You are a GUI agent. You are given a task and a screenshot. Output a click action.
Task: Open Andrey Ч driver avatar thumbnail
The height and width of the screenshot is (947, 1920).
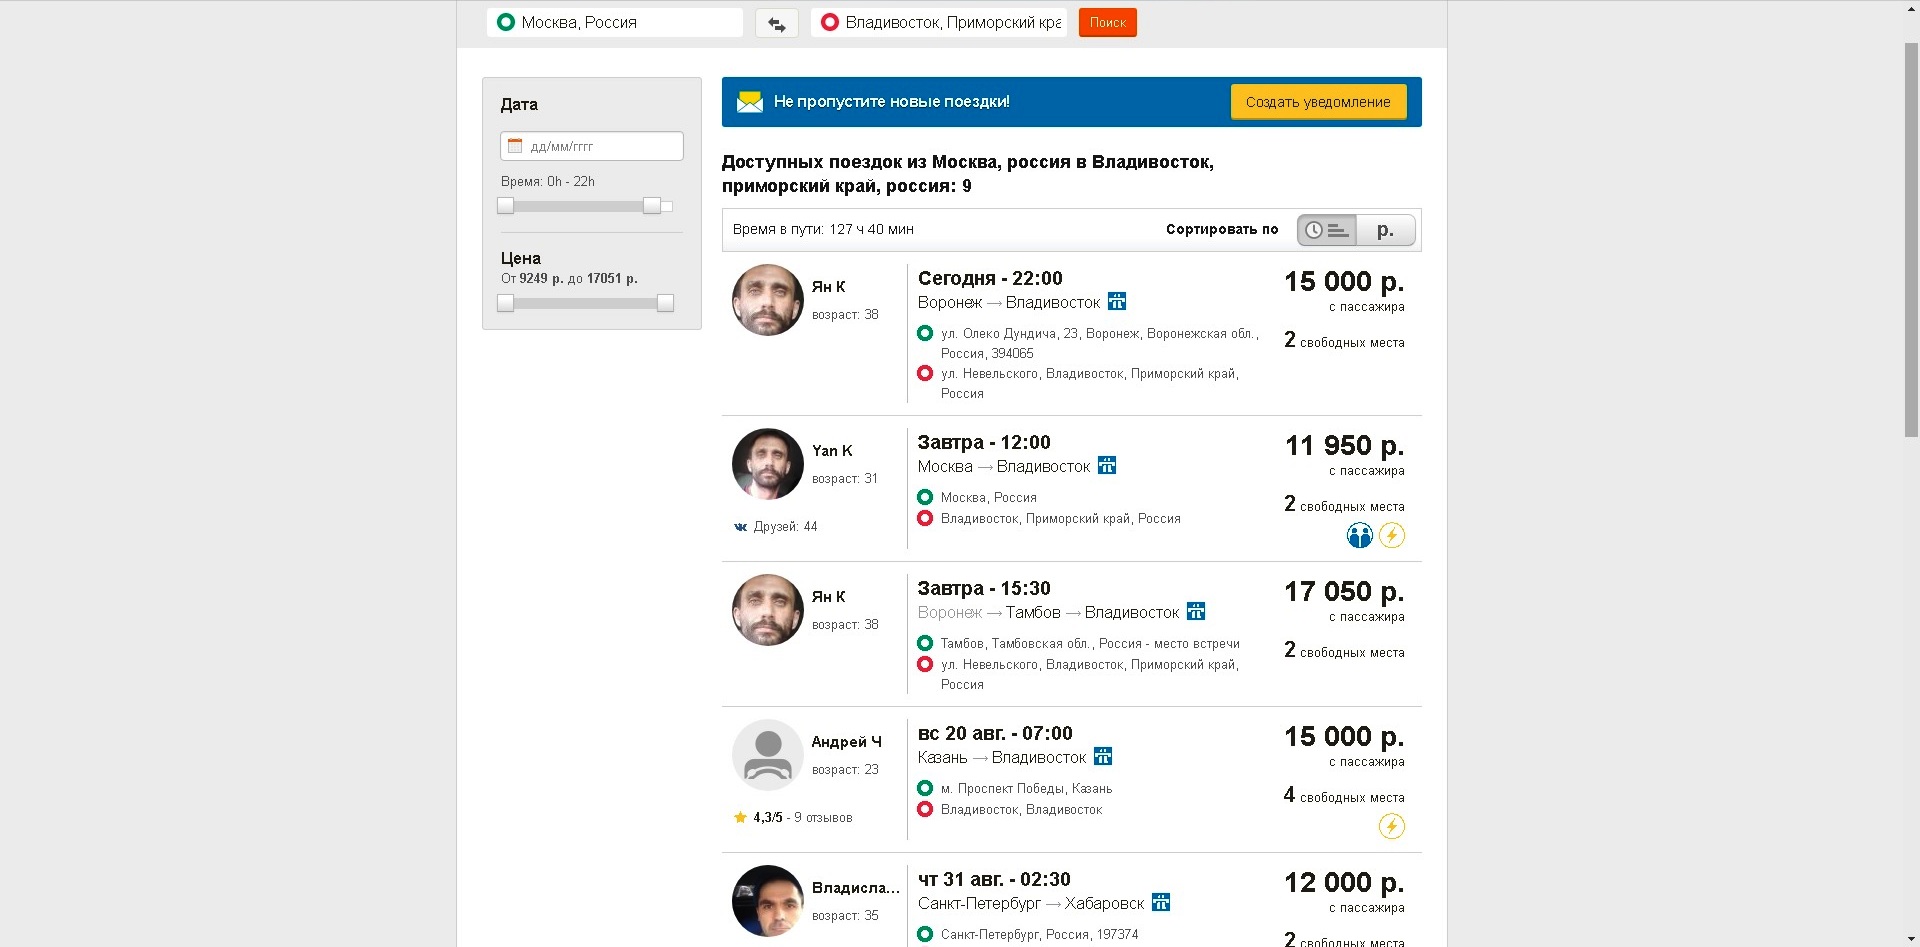[768, 755]
